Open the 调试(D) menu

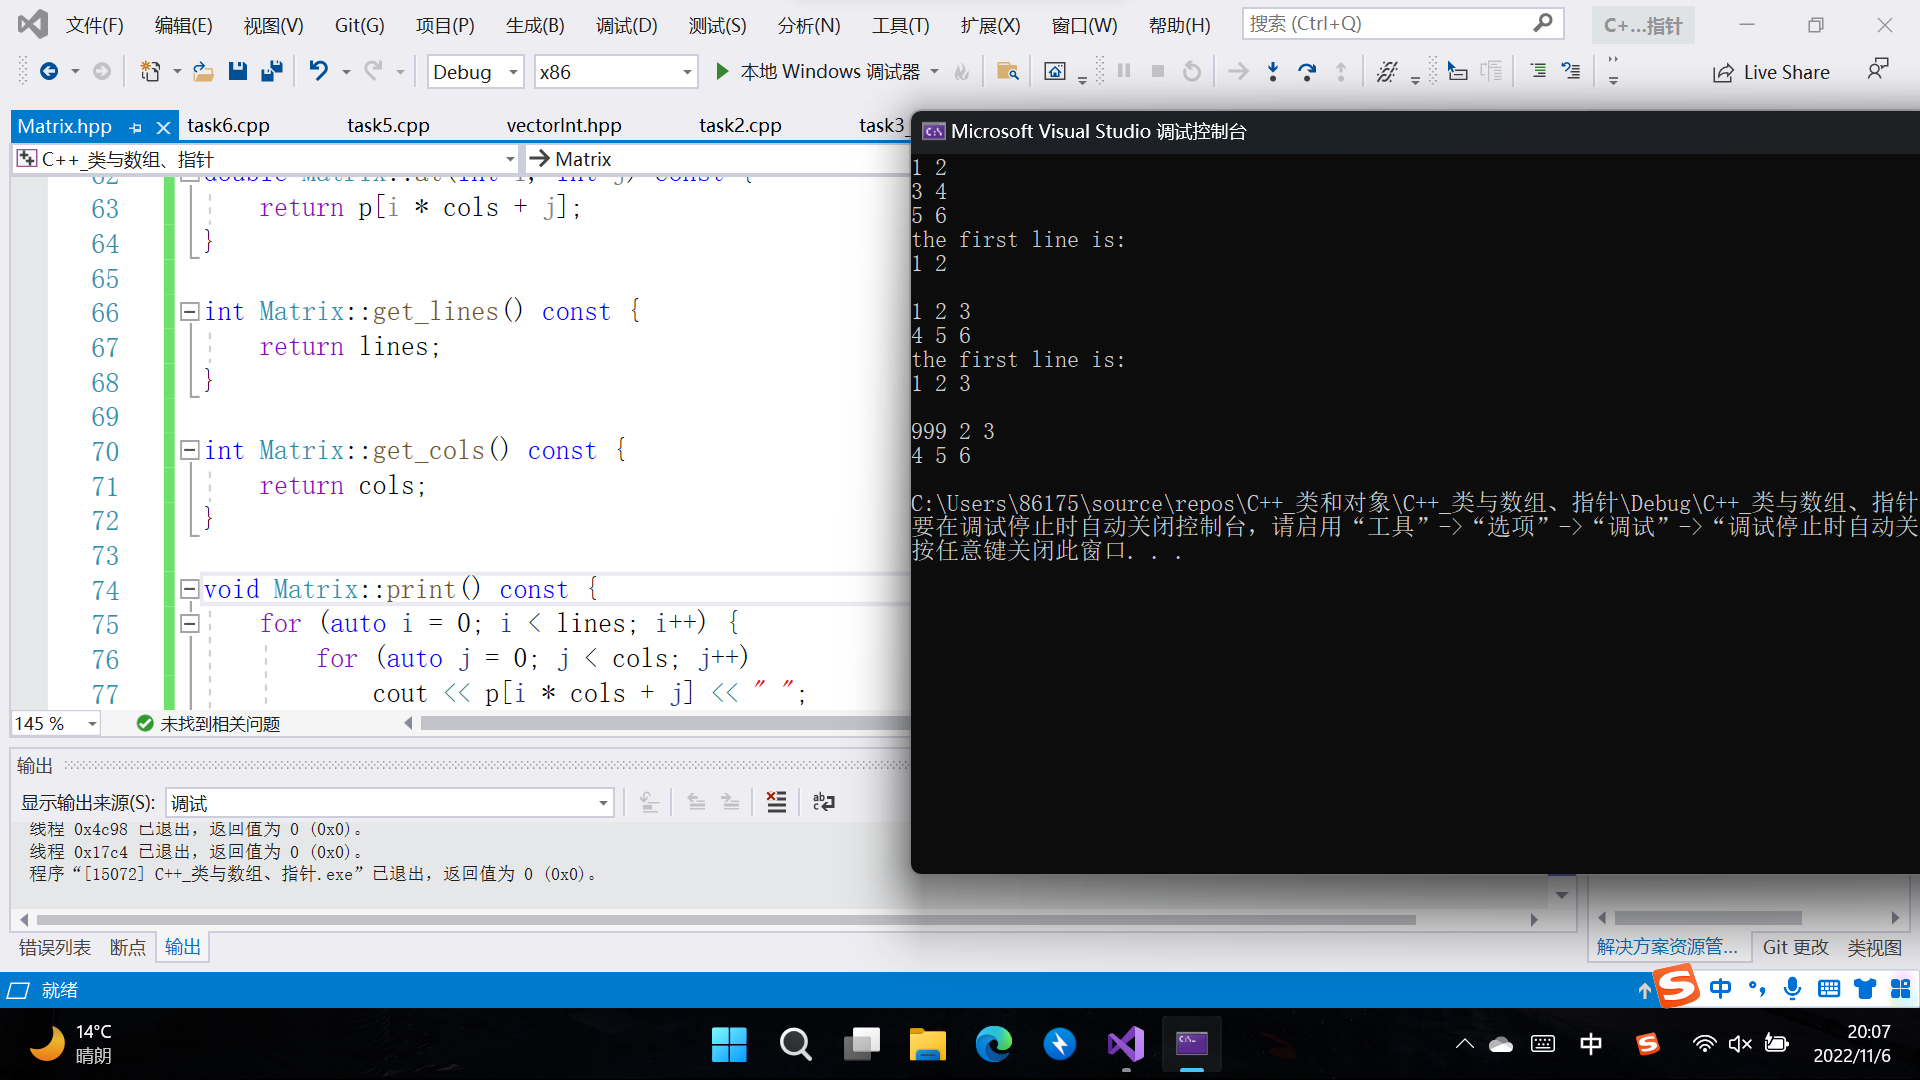pyautogui.click(x=626, y=25)
